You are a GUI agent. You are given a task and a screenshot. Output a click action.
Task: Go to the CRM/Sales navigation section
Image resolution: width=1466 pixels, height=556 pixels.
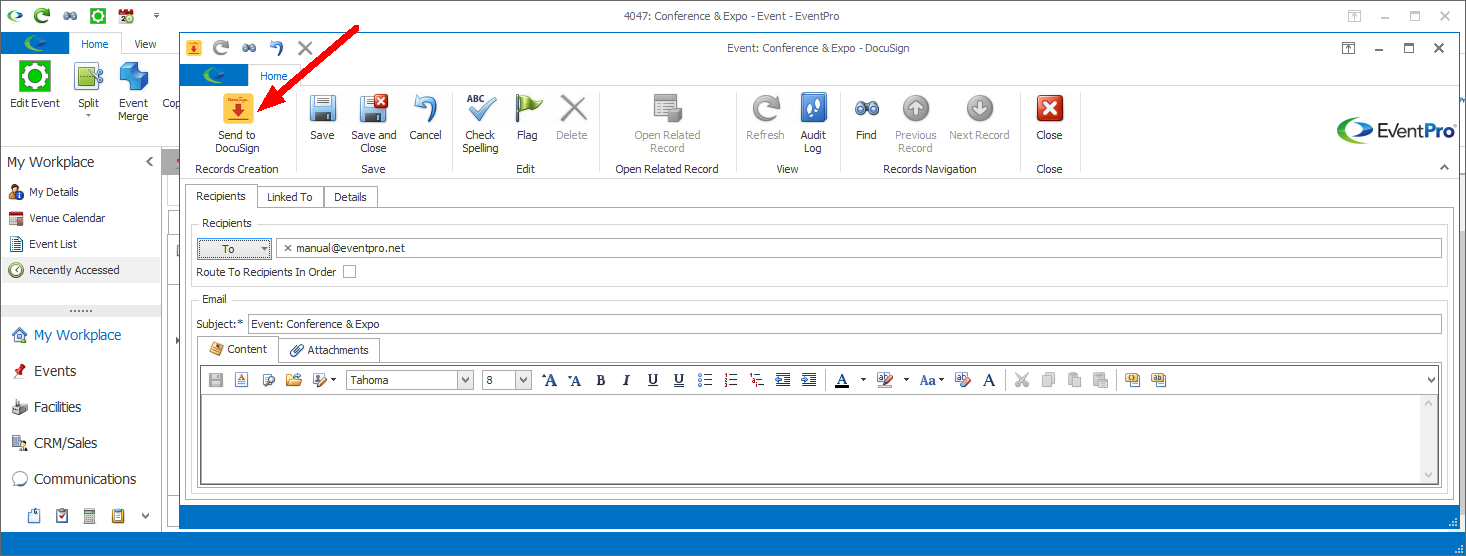pyautogui.click(x=66, y=443)
